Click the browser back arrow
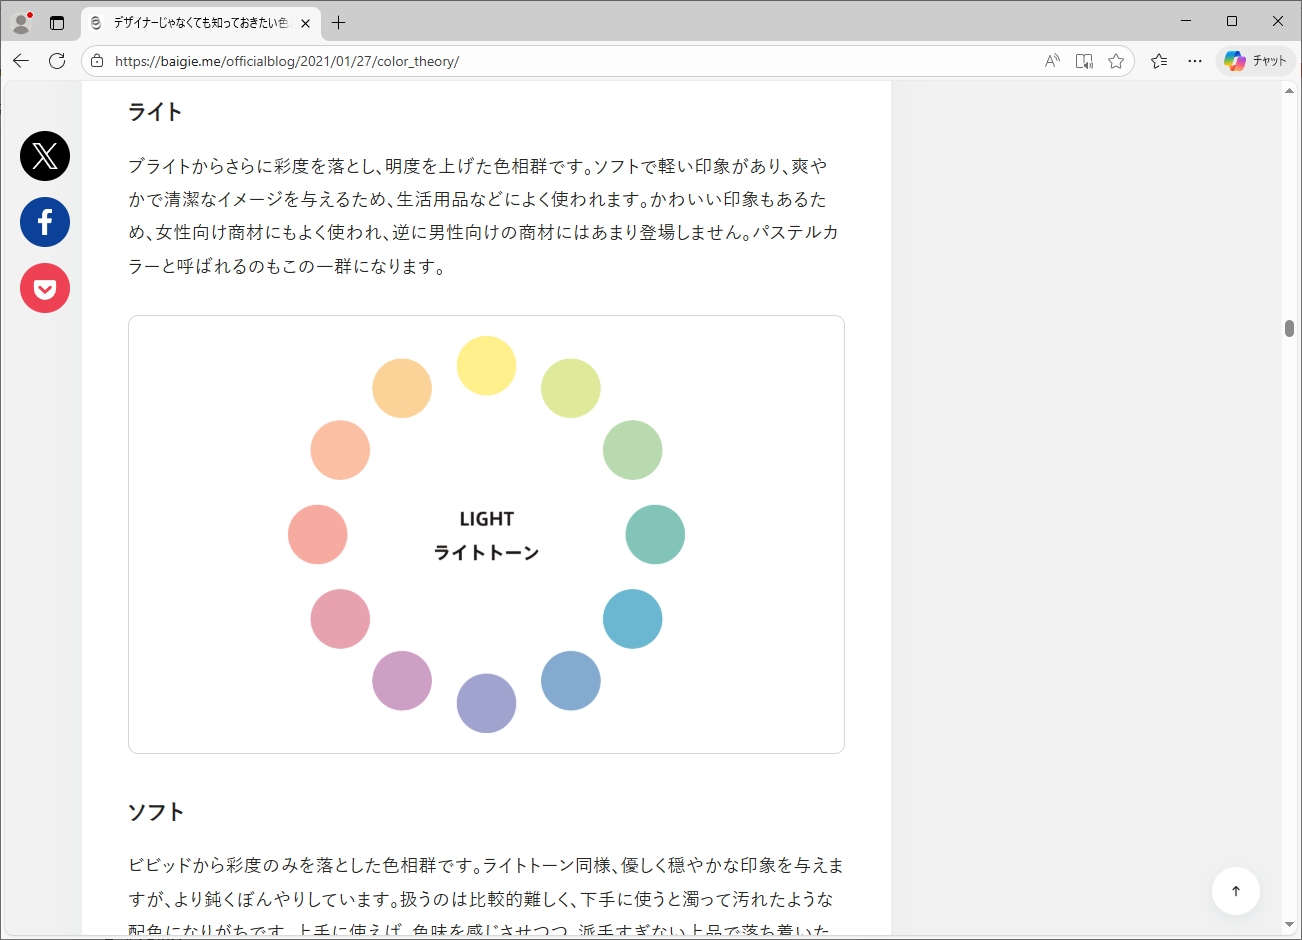This screenshot has height=940, width=1302. (x=21, y=61)
